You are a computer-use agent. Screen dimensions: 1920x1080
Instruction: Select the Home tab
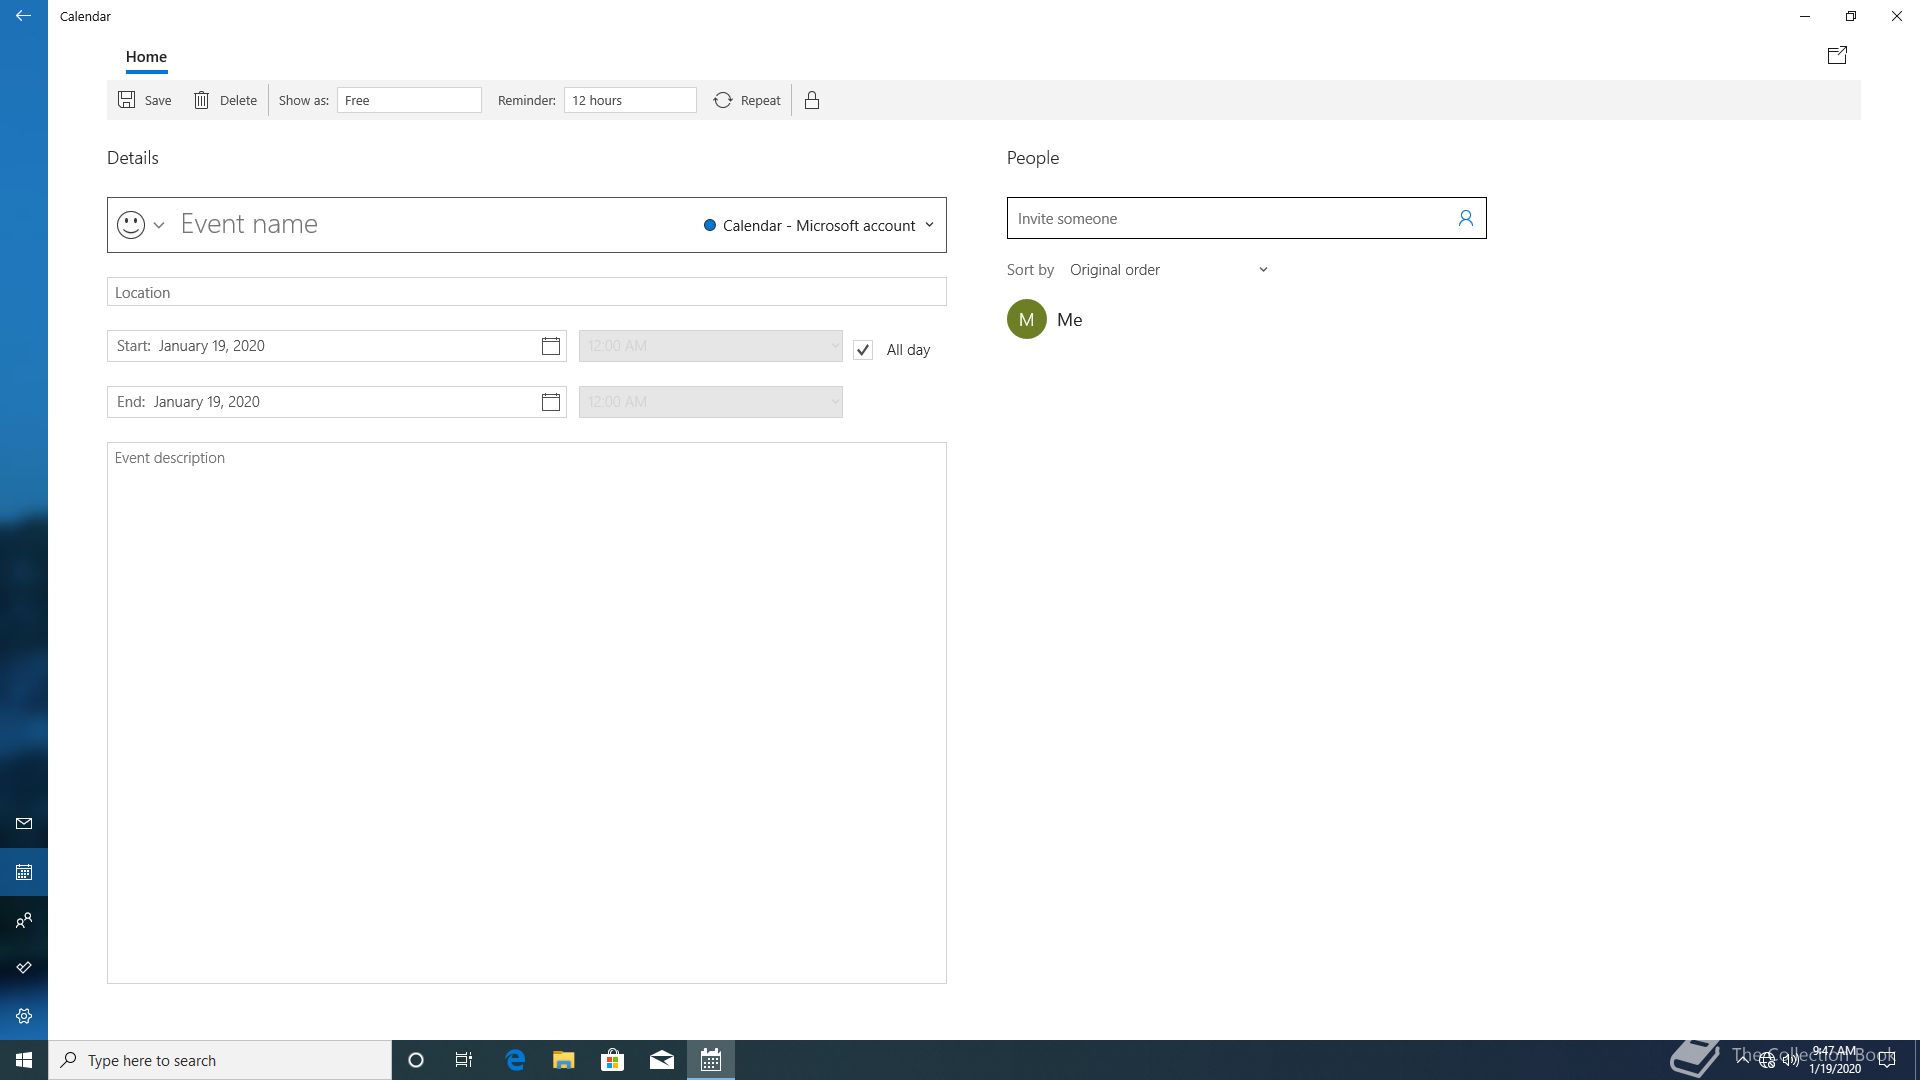click(x=146, y=57)
